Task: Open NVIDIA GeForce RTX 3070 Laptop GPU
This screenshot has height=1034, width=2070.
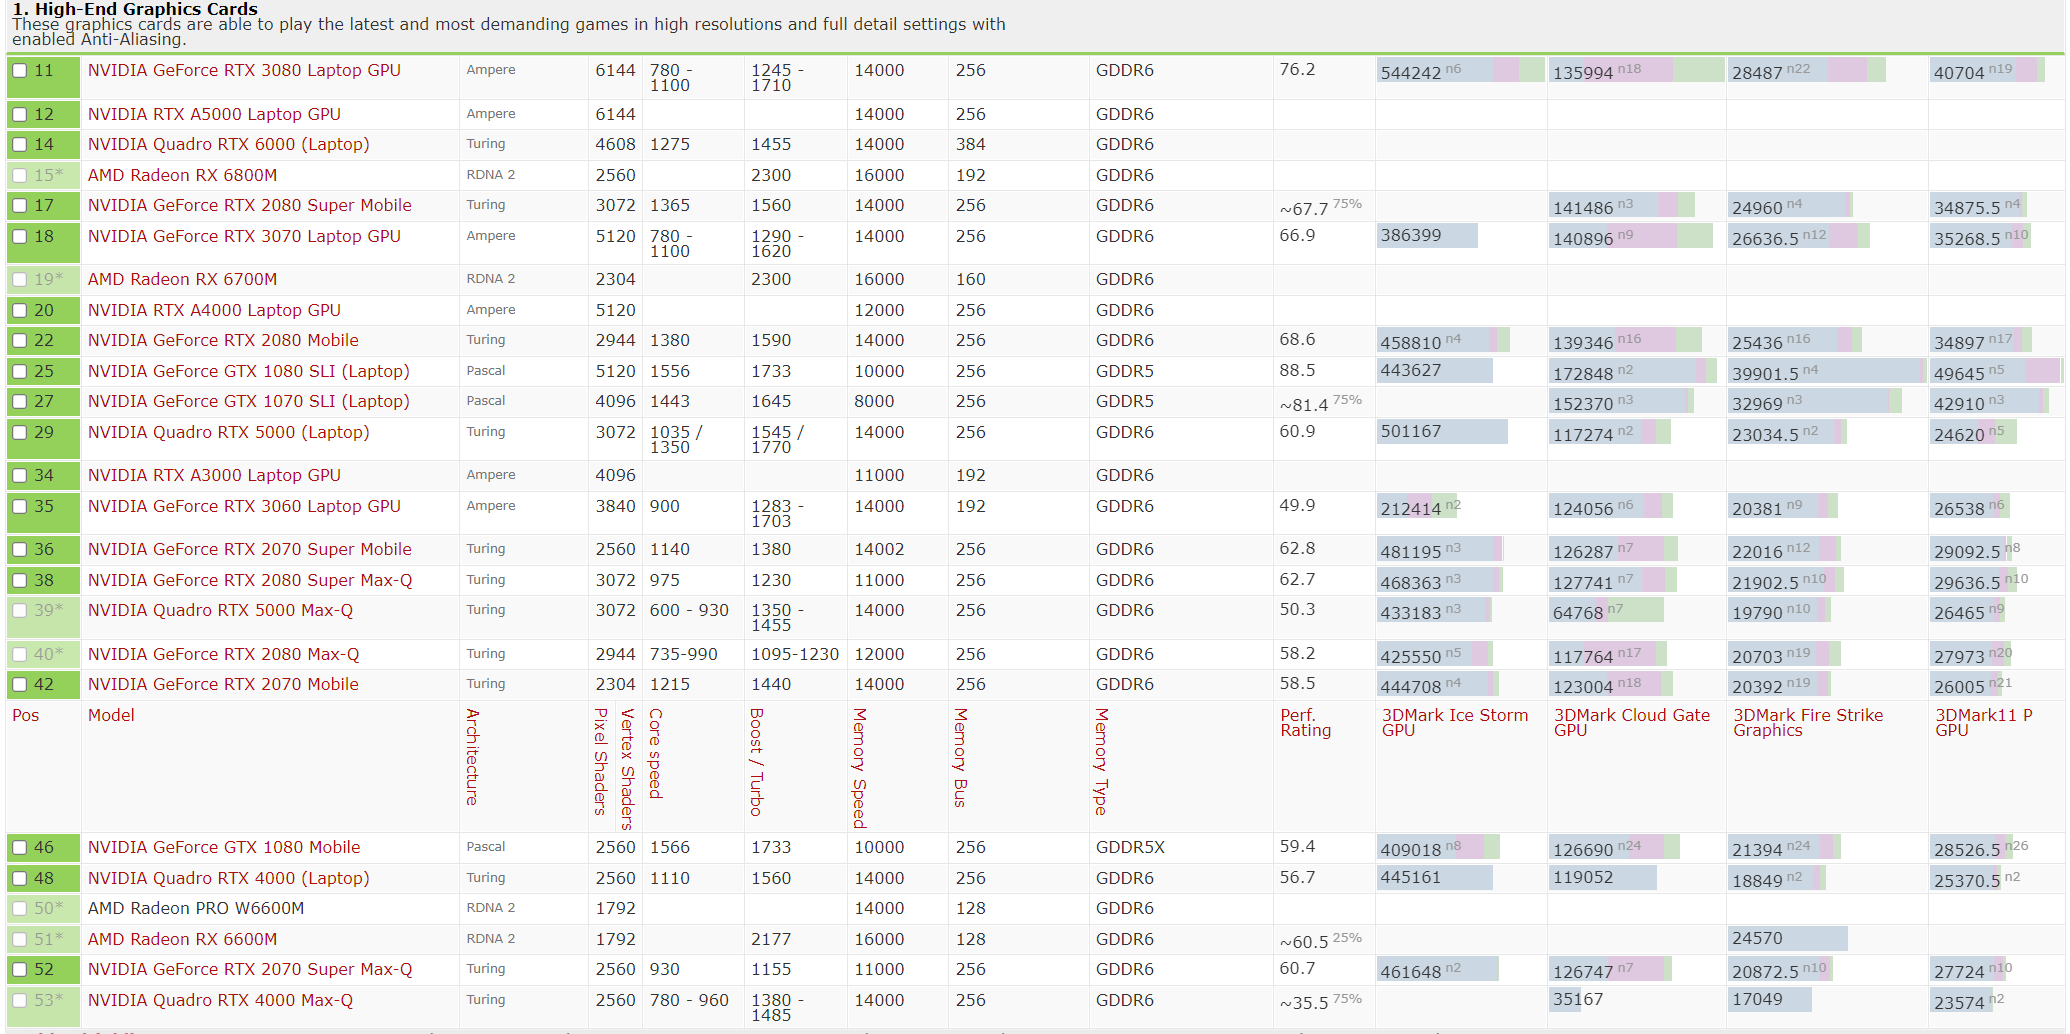Action: [244, 236]
